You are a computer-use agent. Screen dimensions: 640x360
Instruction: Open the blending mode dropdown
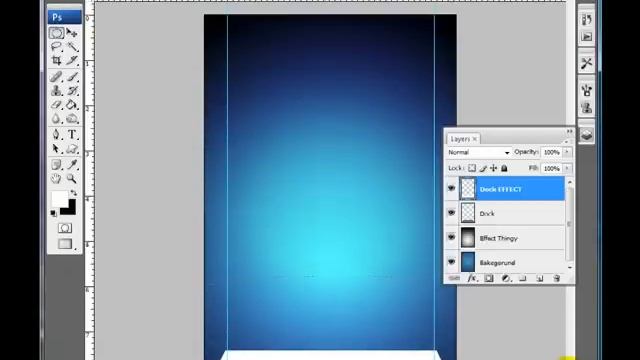[x=478, y=152]
